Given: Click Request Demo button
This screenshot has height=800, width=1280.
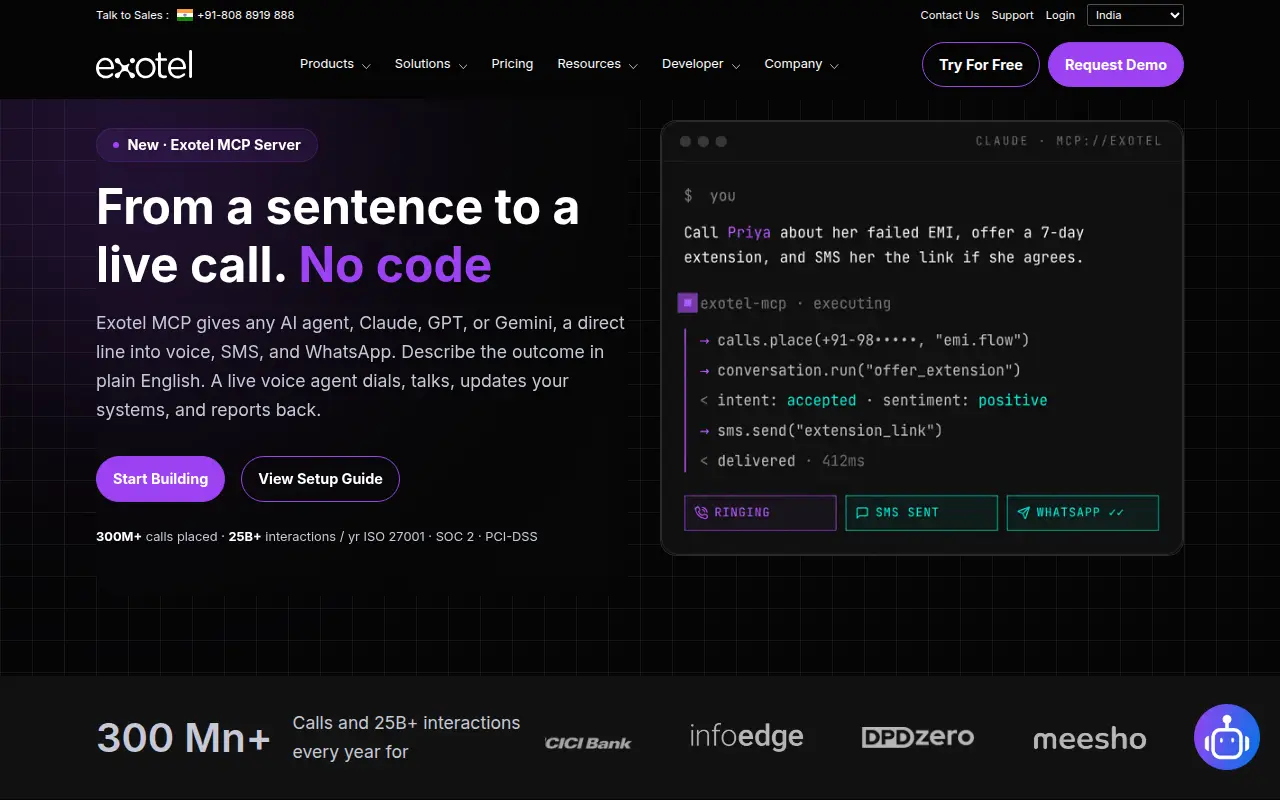Looking at the screenshot, I should pos(1116,65).
